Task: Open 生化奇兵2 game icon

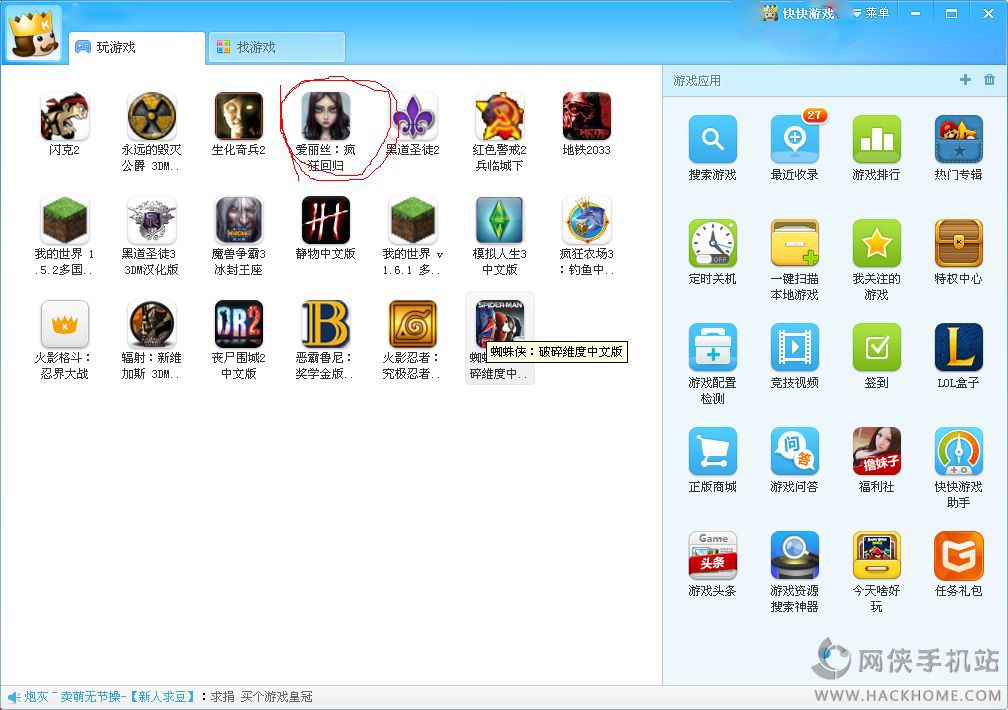Action: tap(238, 116)
